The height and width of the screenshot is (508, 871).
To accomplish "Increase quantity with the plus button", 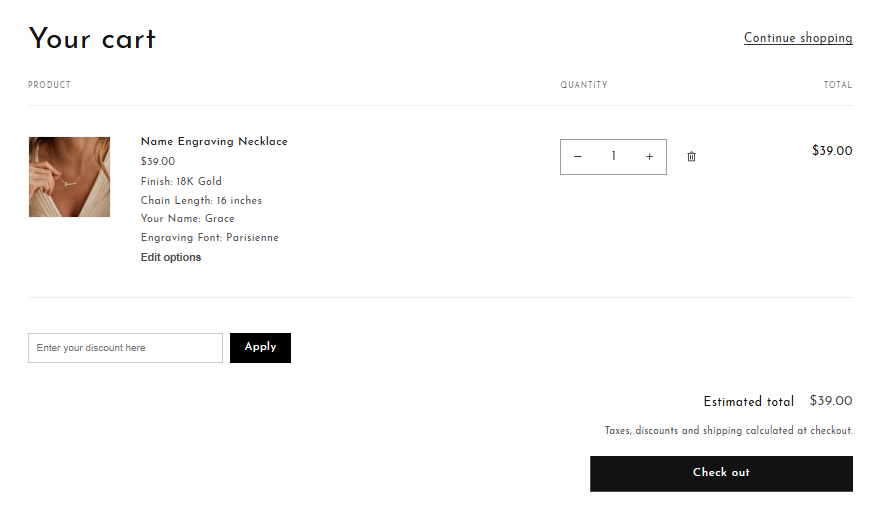I will click(x=649, y=157).
